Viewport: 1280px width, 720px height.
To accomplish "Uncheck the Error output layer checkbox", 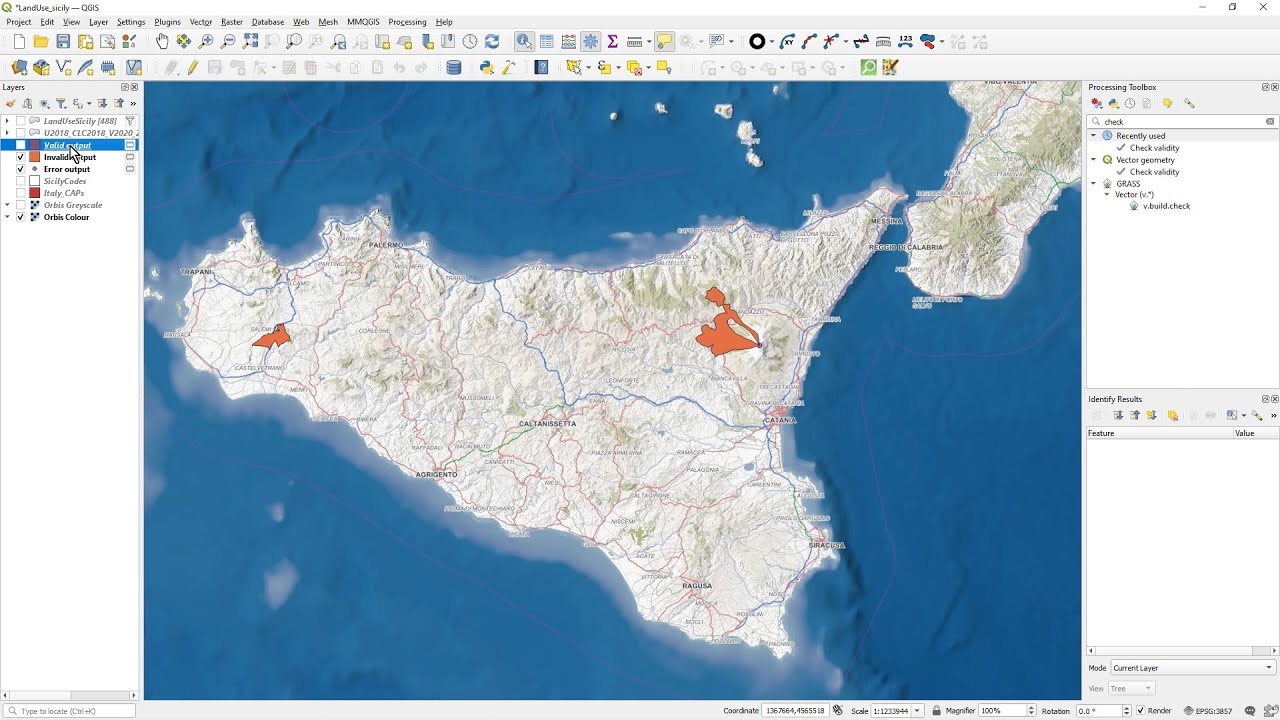I will pos(20,169).
